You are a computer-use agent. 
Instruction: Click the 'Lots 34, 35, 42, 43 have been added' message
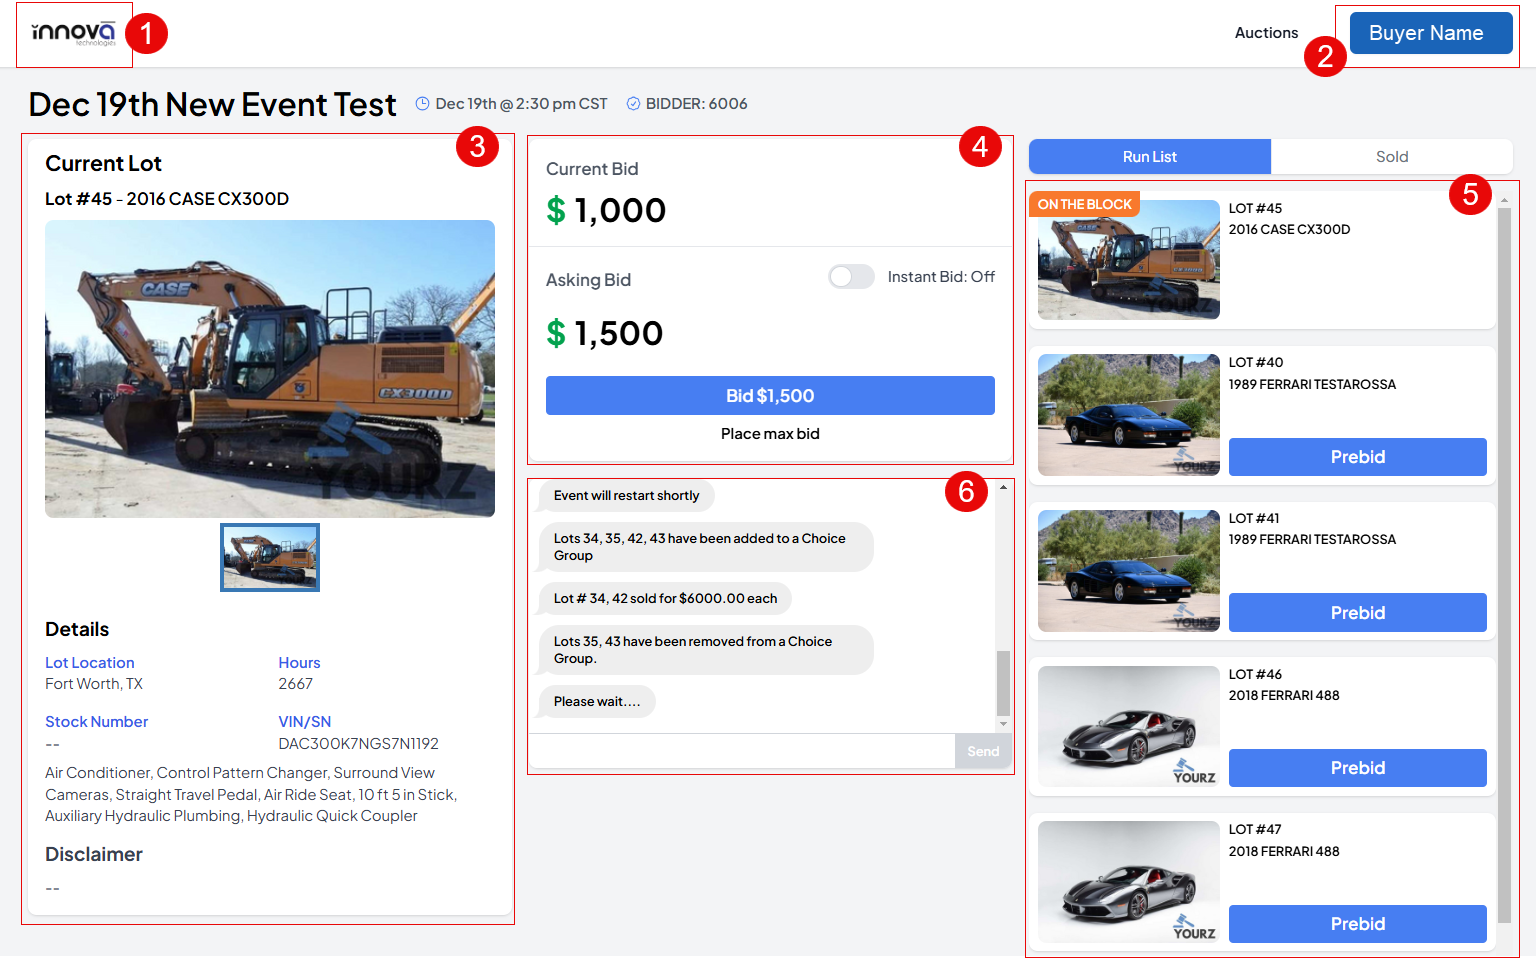pos(706,547)
